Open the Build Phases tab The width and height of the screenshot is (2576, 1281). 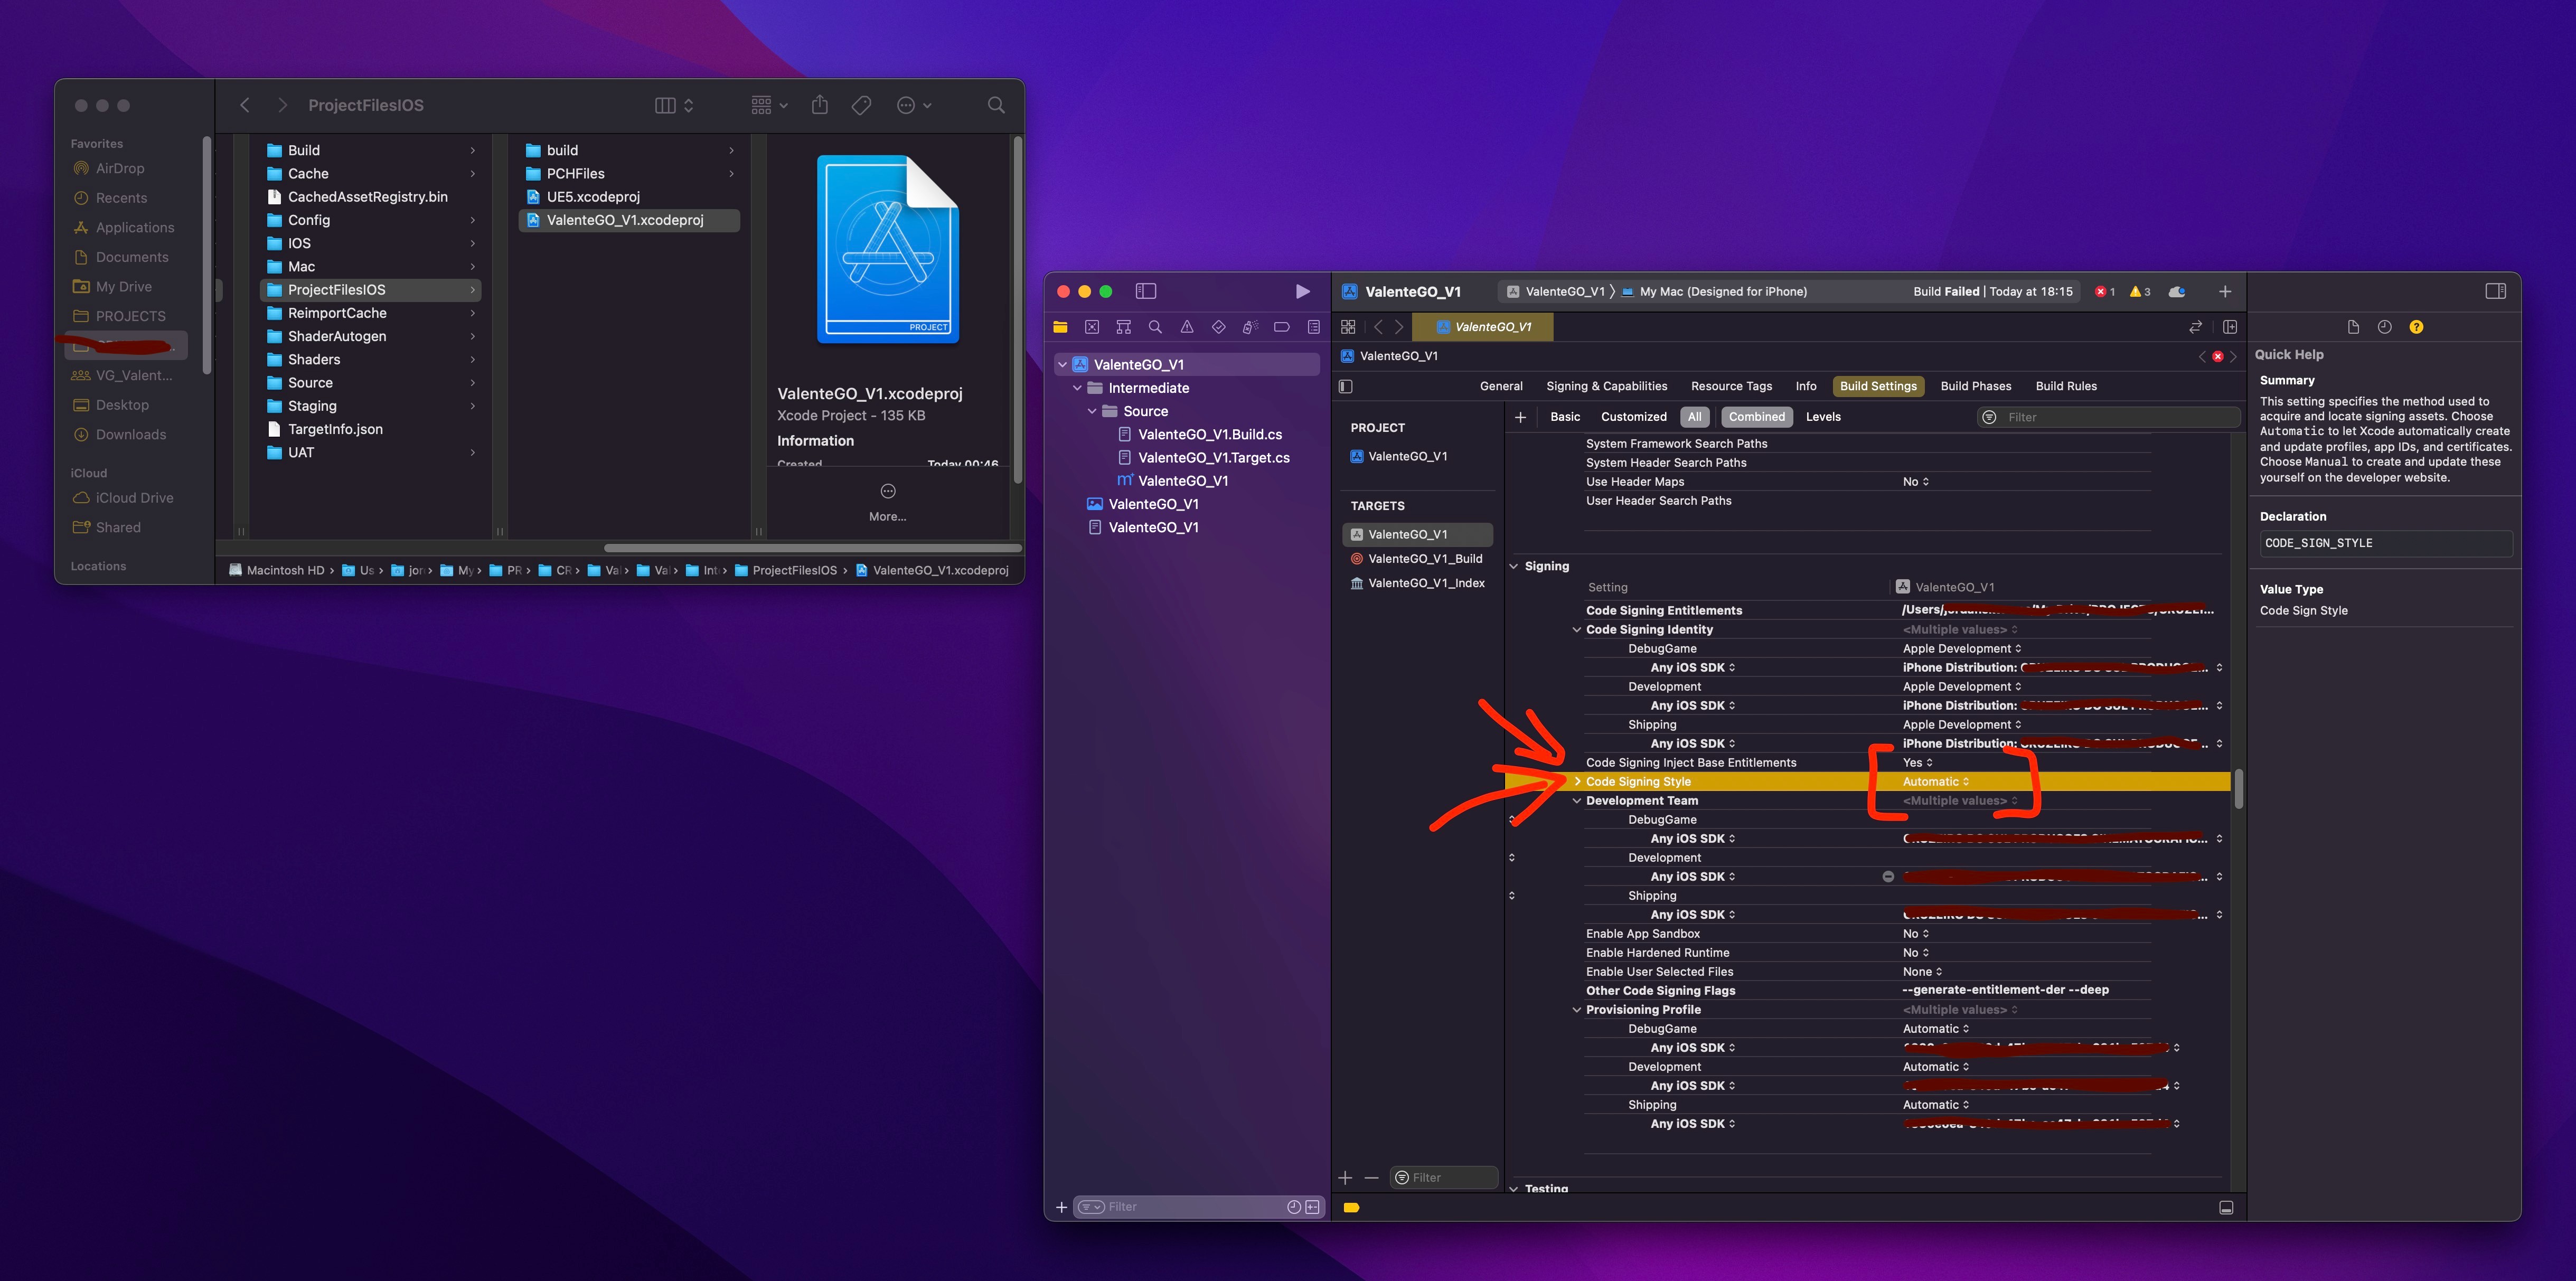[x=1975, y=386]
